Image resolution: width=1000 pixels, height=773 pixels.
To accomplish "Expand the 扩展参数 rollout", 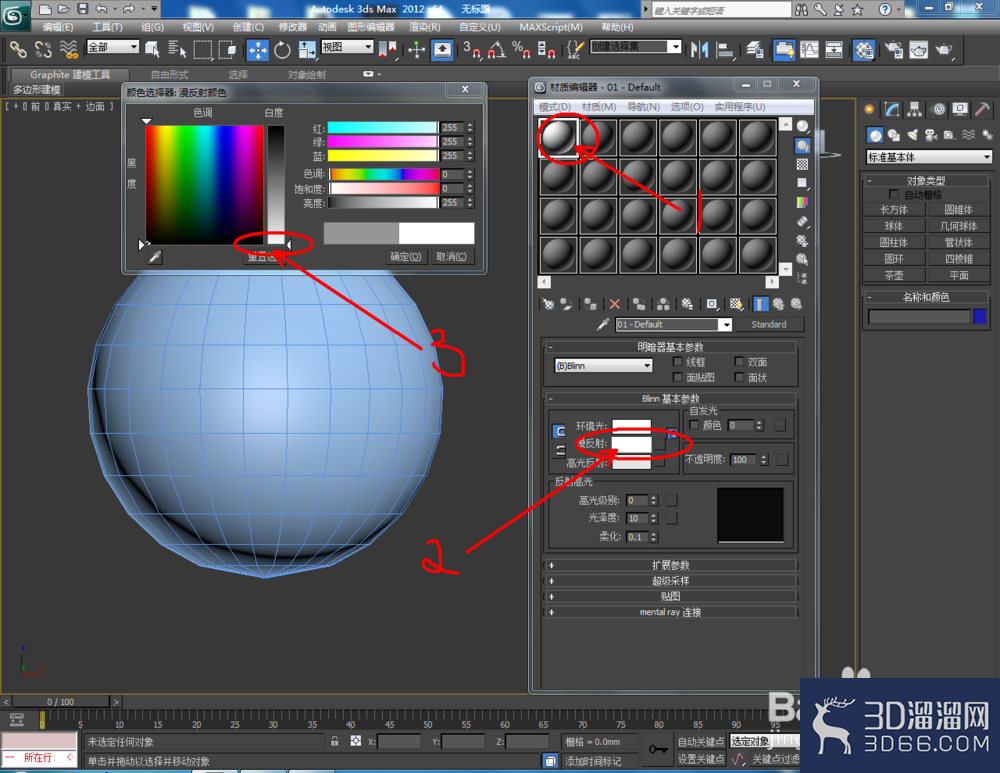I will tap(670, 565).
